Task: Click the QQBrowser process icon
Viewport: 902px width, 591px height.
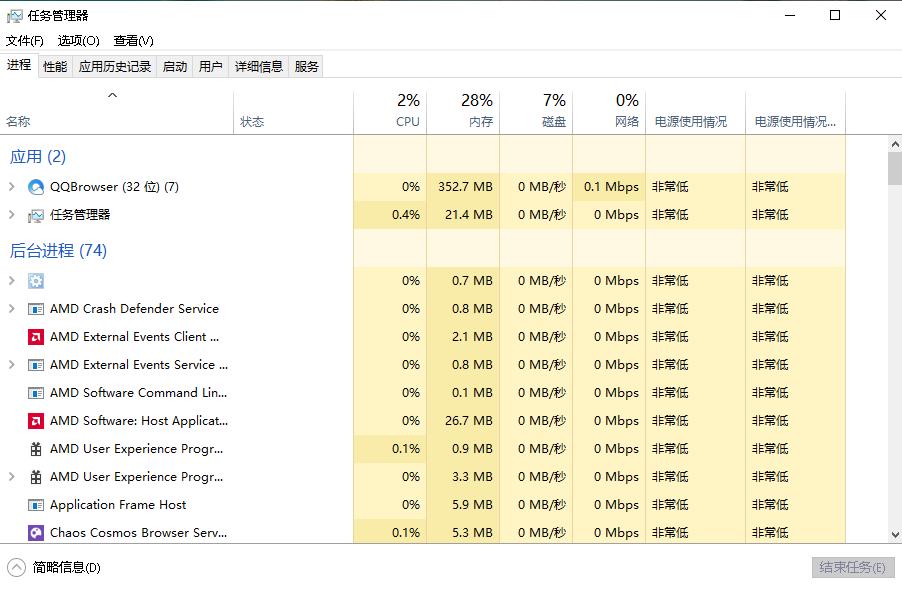Action: coord(38,186)
